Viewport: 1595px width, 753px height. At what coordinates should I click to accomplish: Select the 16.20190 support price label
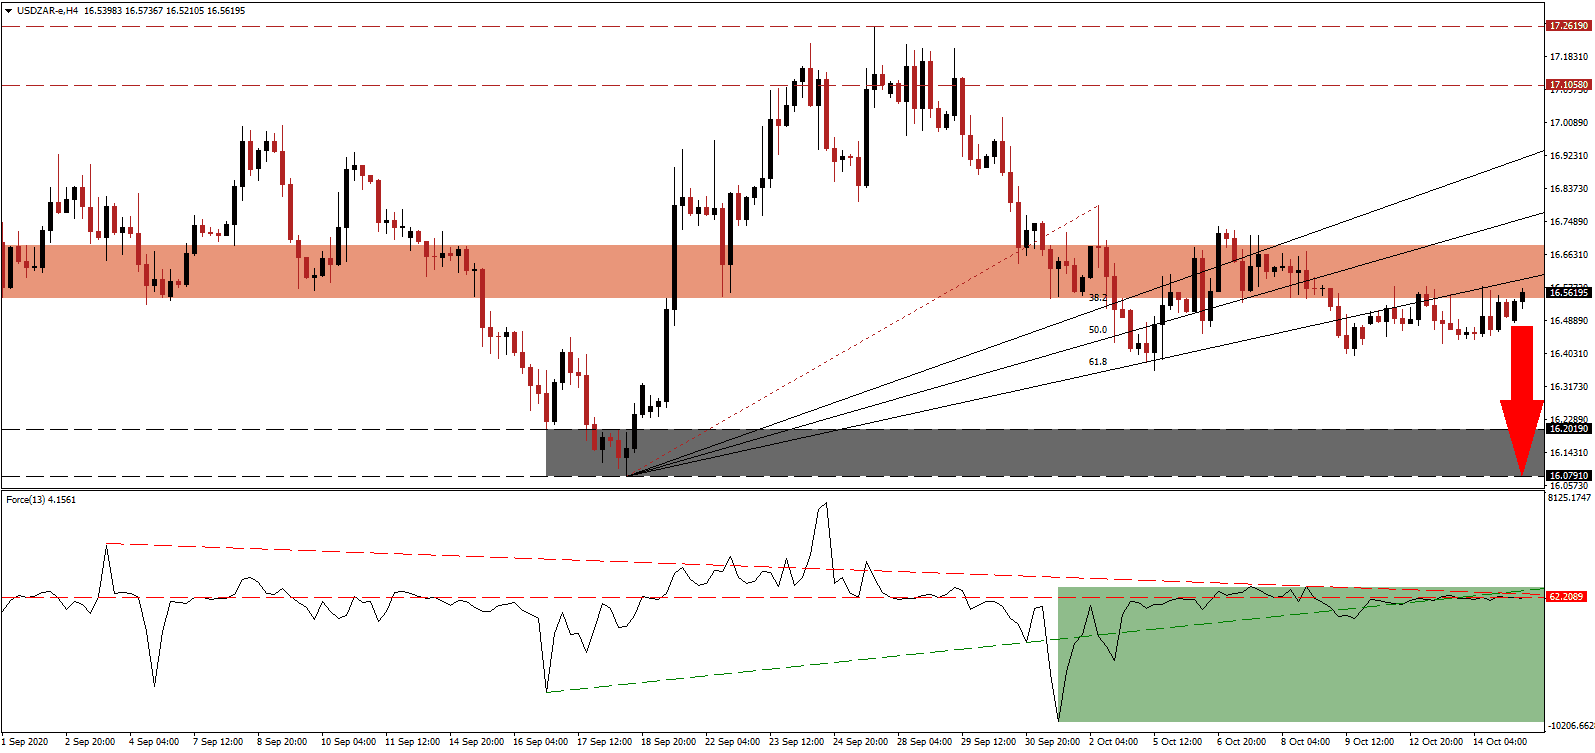(1568, 429)
